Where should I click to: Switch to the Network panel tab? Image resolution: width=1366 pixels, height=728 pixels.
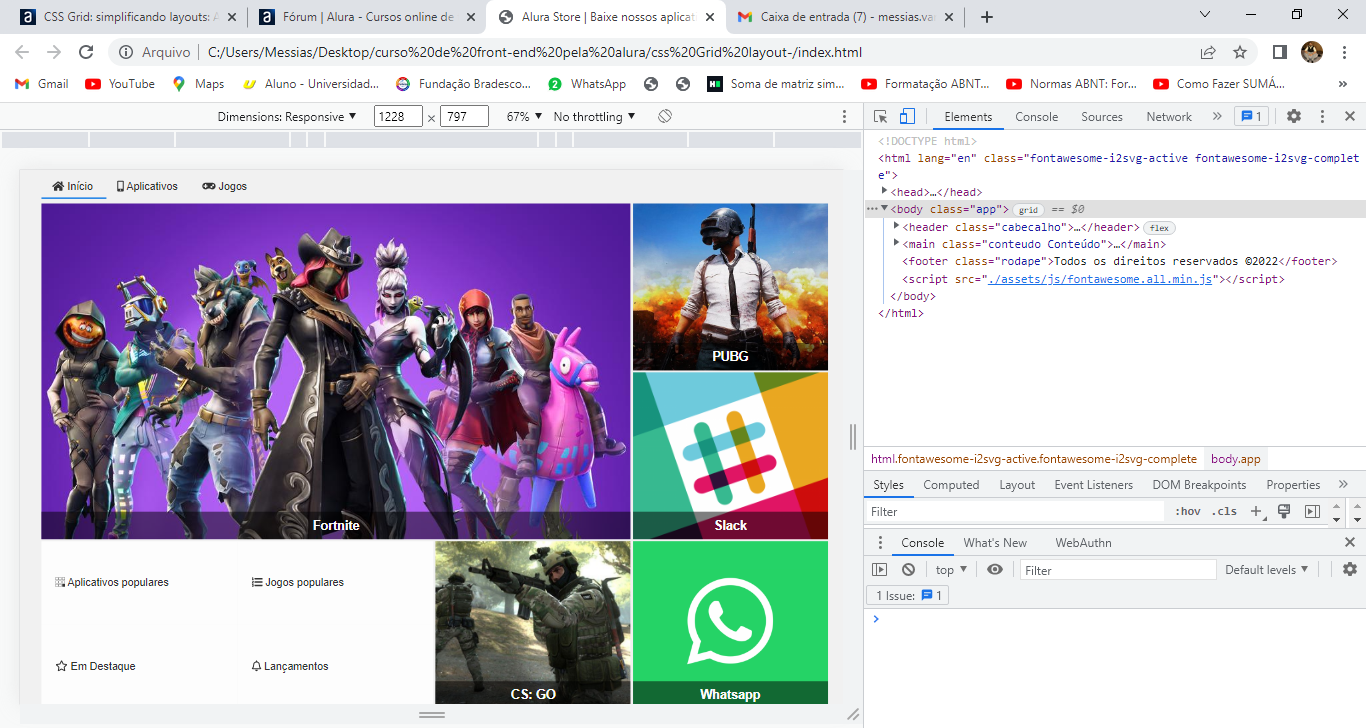click(x=1169, y=117)
